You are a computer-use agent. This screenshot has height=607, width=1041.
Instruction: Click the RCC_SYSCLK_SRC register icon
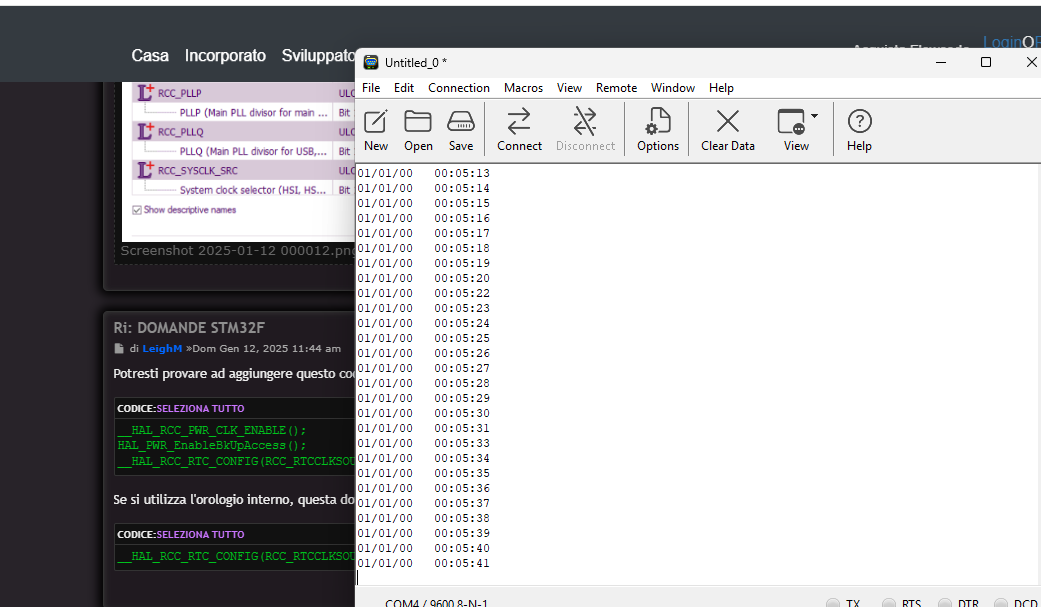tap(145, 169)
